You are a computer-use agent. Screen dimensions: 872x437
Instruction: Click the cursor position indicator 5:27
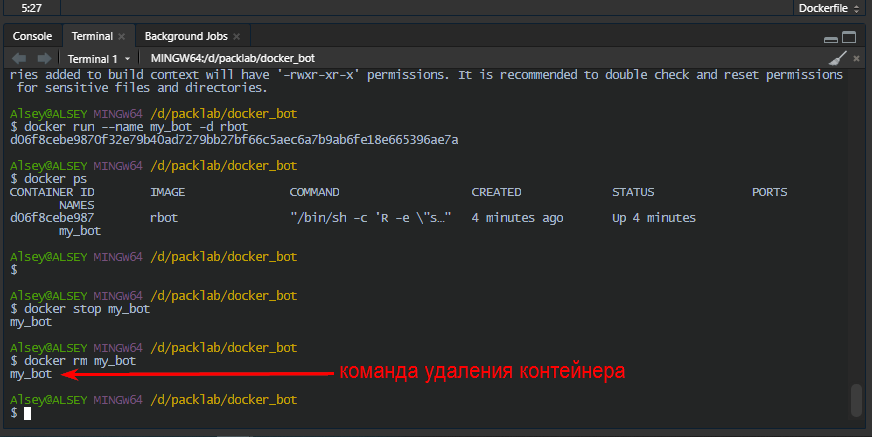(x=32, y=8)
